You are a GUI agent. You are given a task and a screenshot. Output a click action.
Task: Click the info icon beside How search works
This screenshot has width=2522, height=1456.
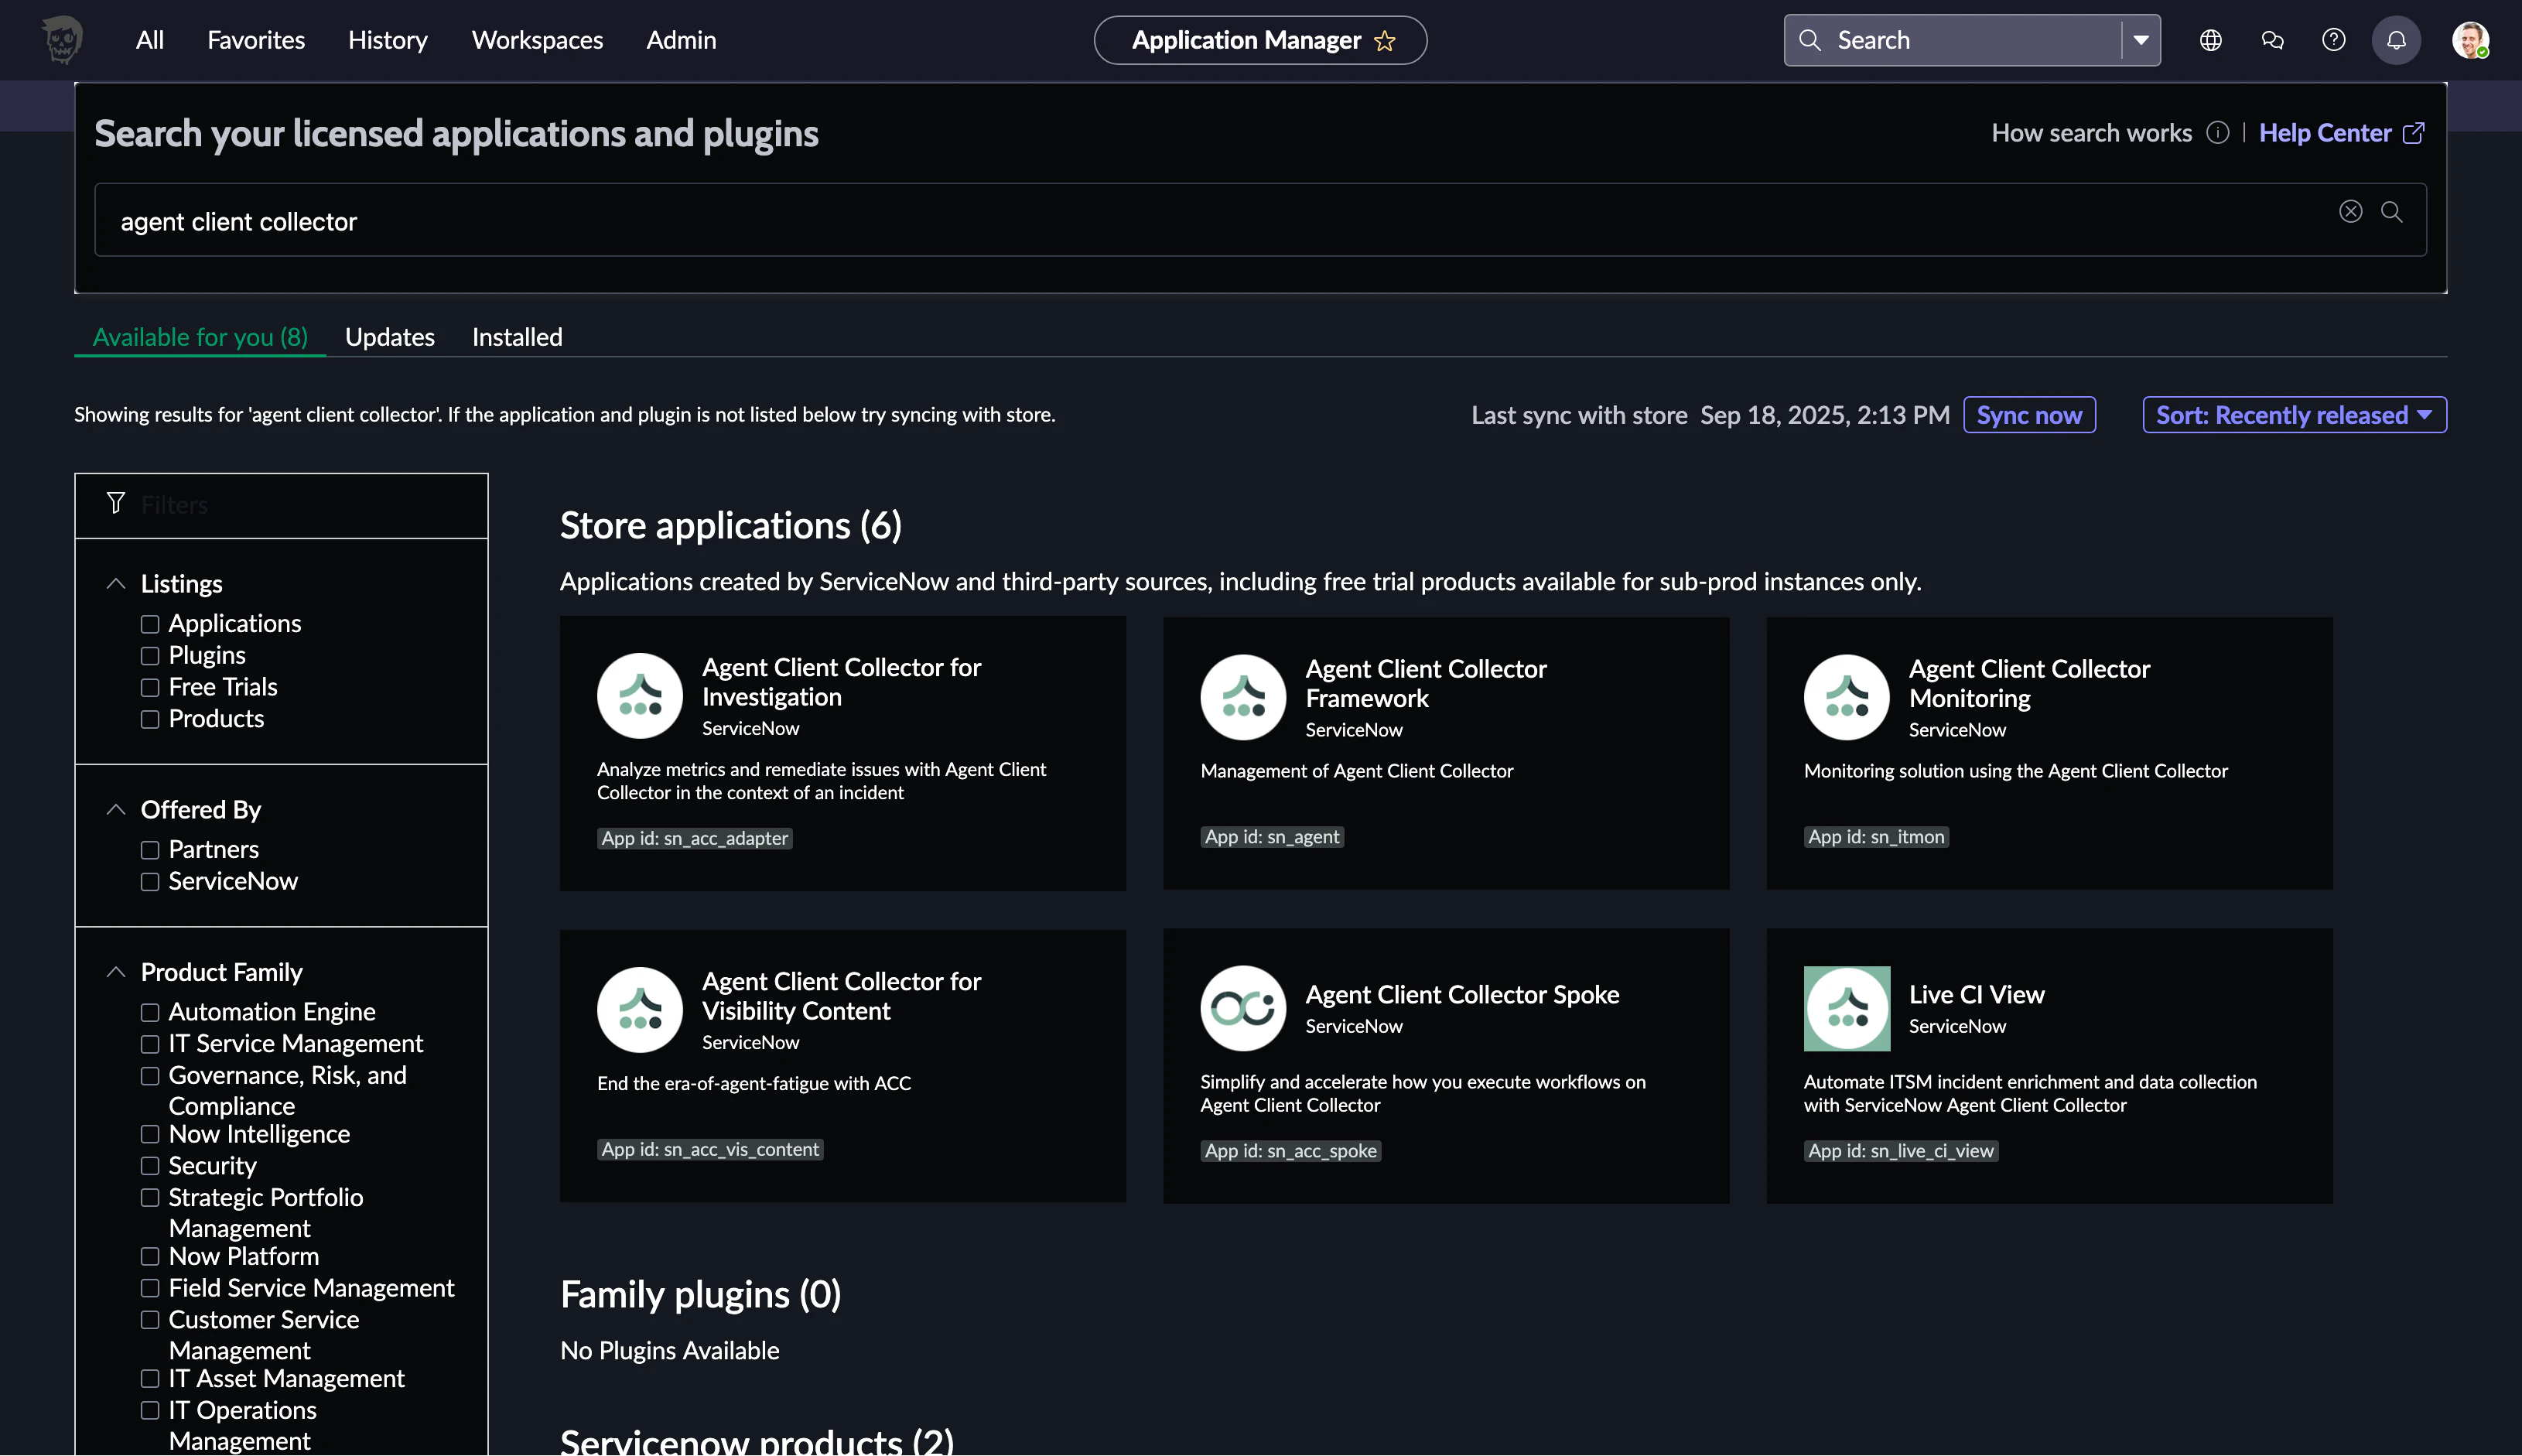click(2218, 133)
